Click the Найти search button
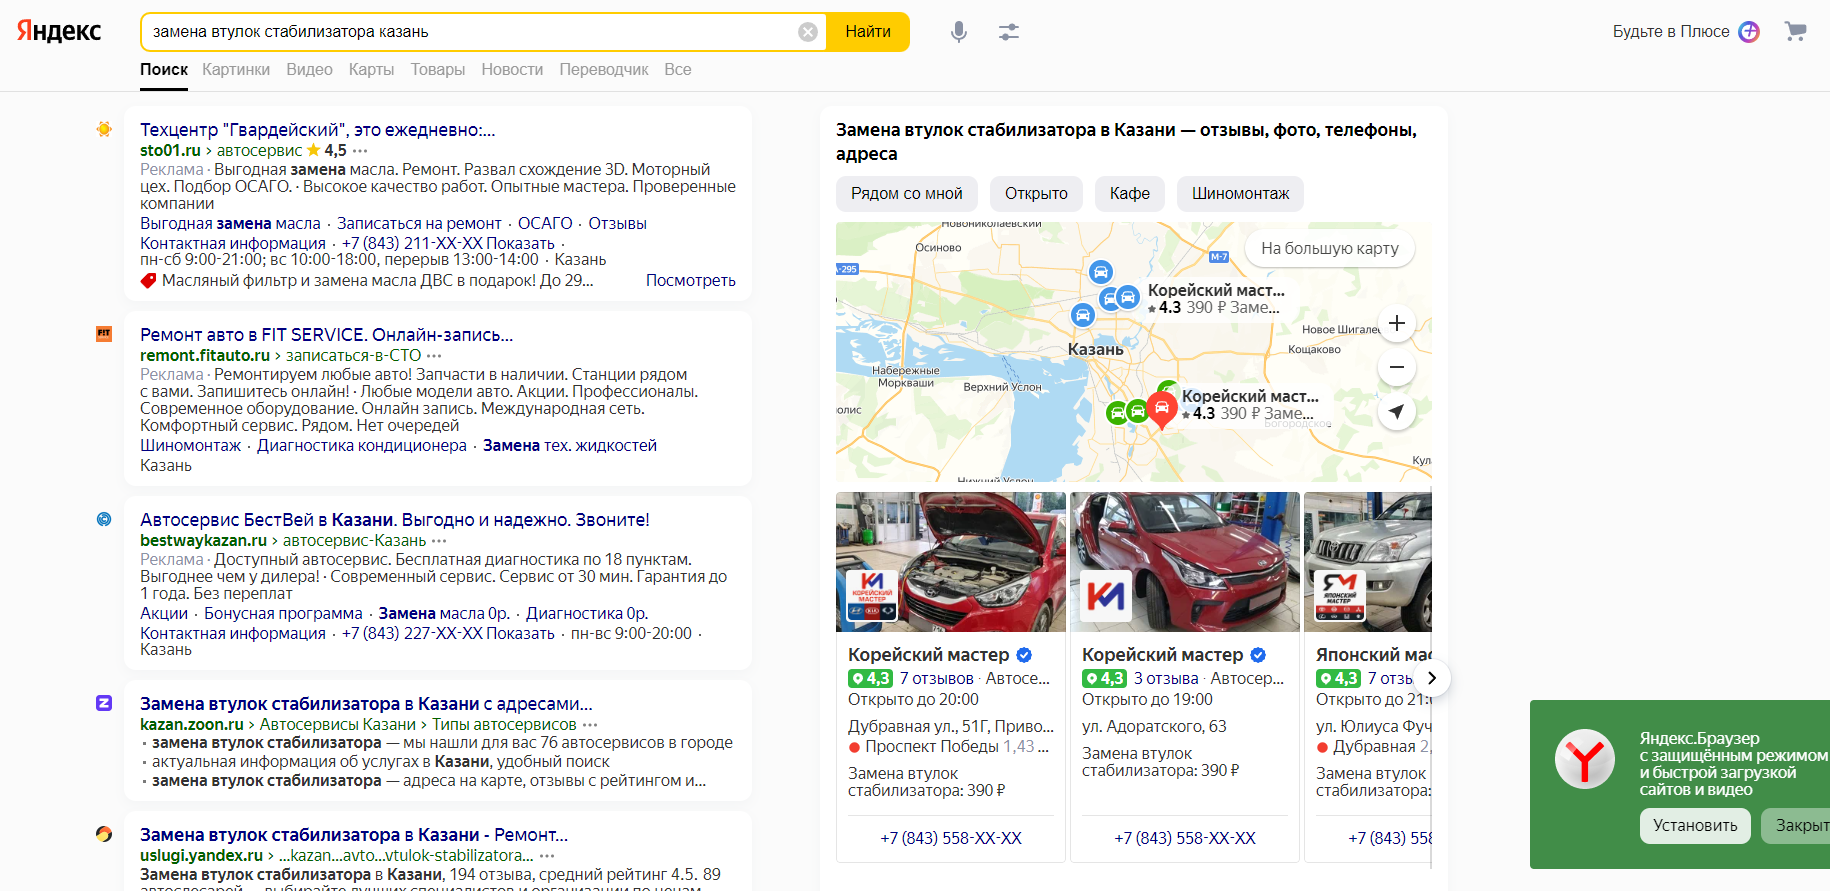1830x891 pixels. pos(868,32)
